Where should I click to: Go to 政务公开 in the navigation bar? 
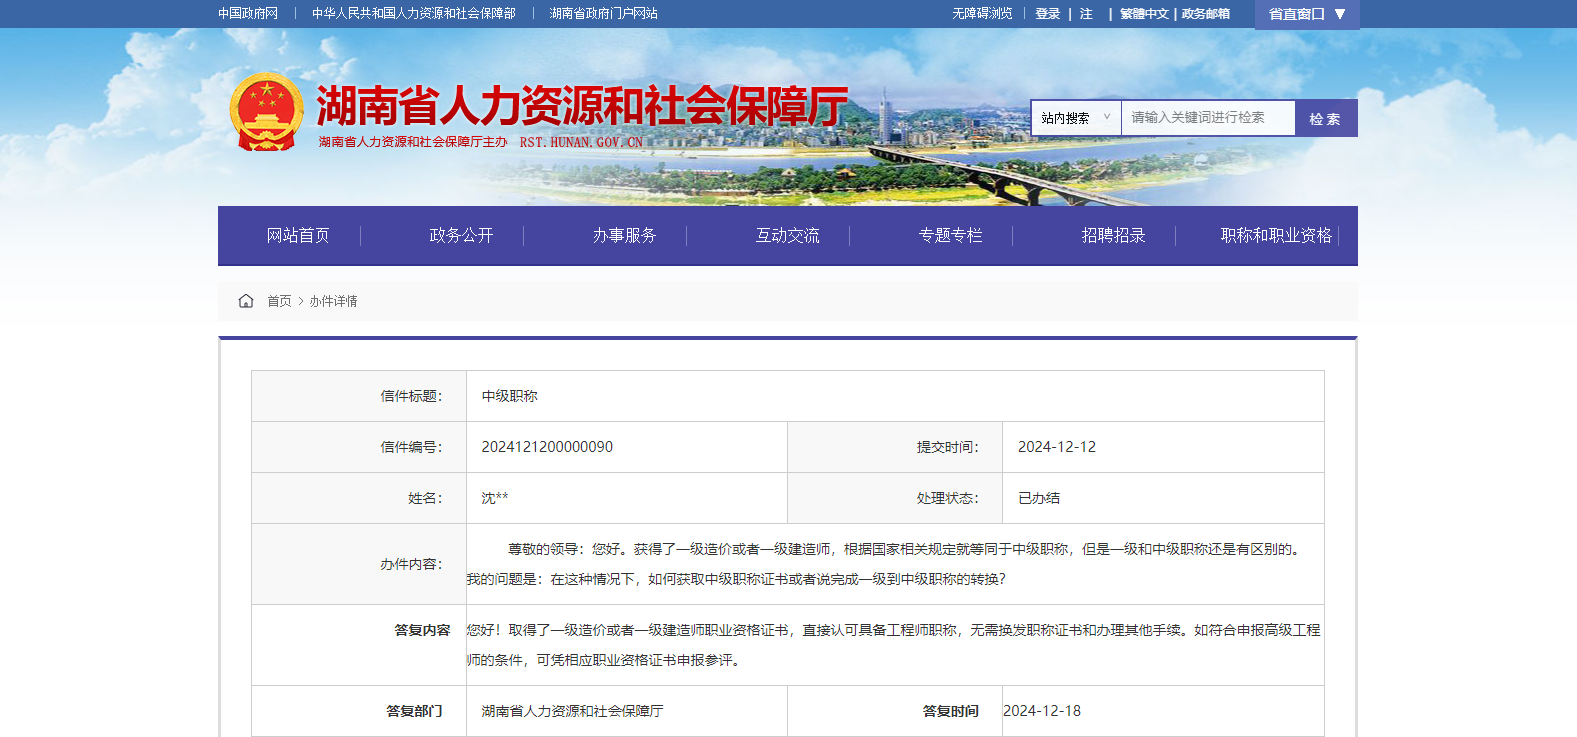pos(461,235)
